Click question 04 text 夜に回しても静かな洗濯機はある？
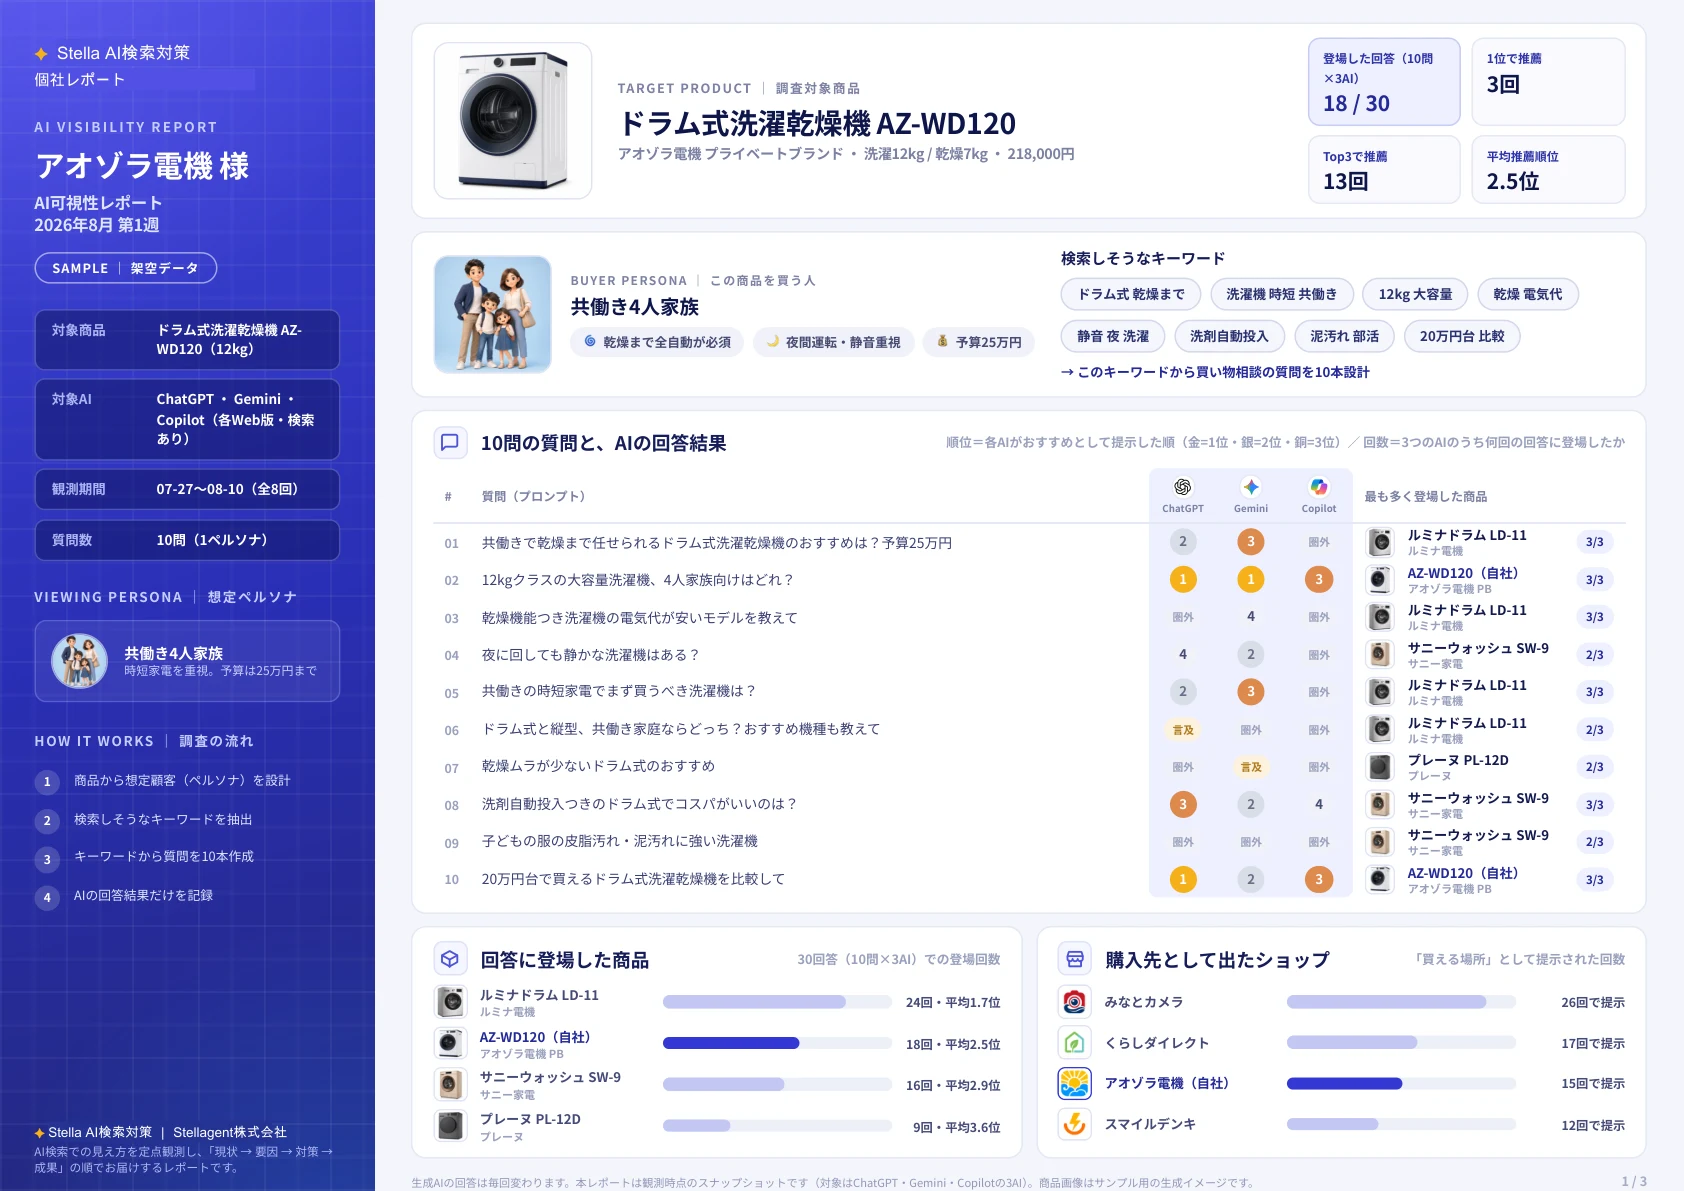 (x=591, y=655)
